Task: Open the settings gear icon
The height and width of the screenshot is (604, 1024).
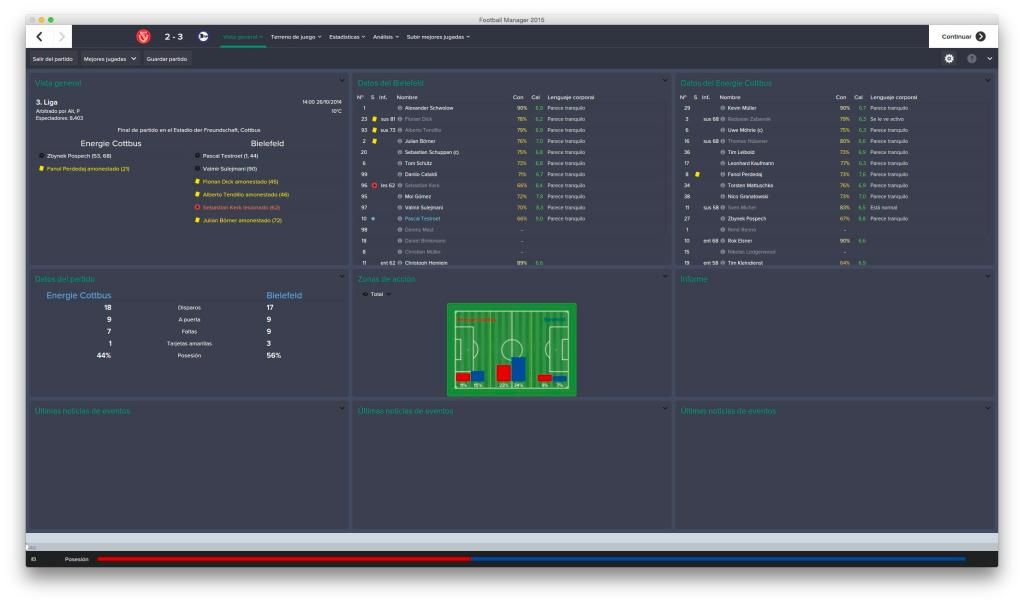Action: coord(949,59)
